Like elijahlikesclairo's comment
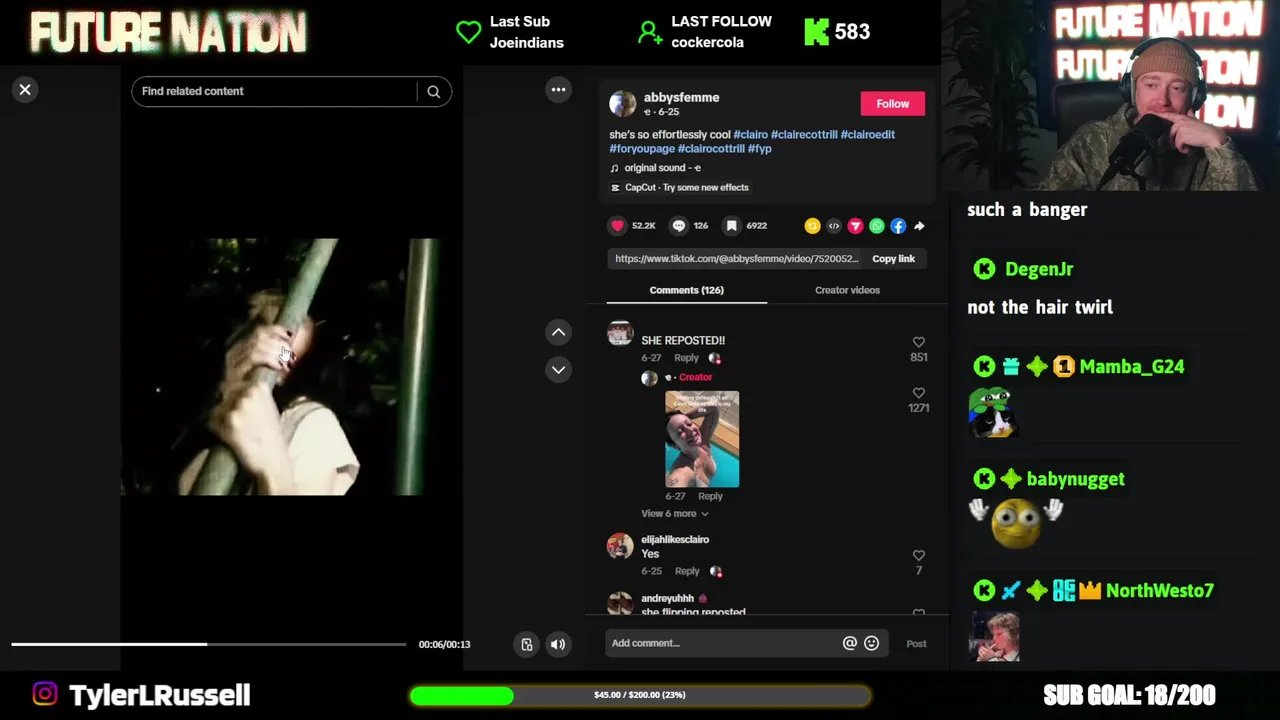 tap(918, 556)
